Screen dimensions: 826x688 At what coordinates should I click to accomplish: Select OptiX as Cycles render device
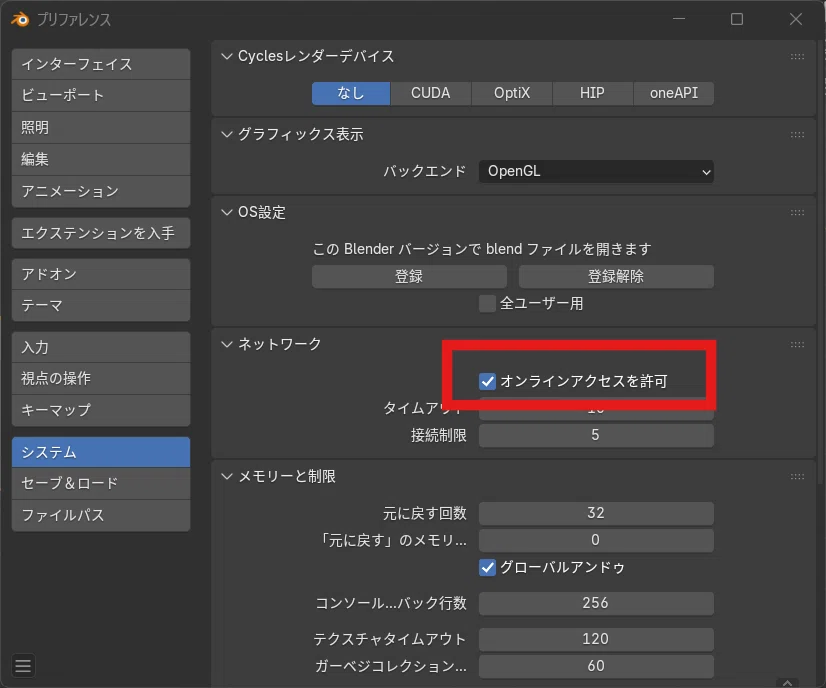tap(512, 93)
